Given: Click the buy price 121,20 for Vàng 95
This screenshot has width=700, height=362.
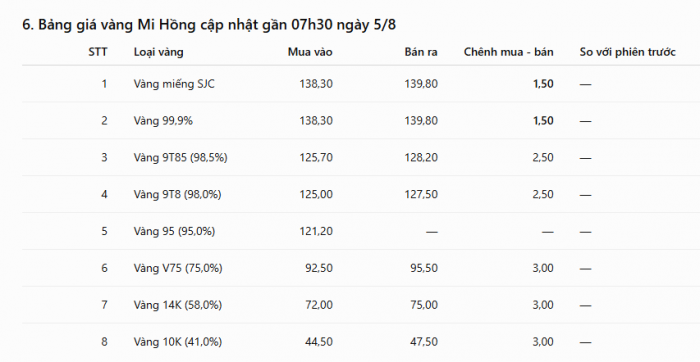Looking at the screenshot, I should (x=316, y=231).
